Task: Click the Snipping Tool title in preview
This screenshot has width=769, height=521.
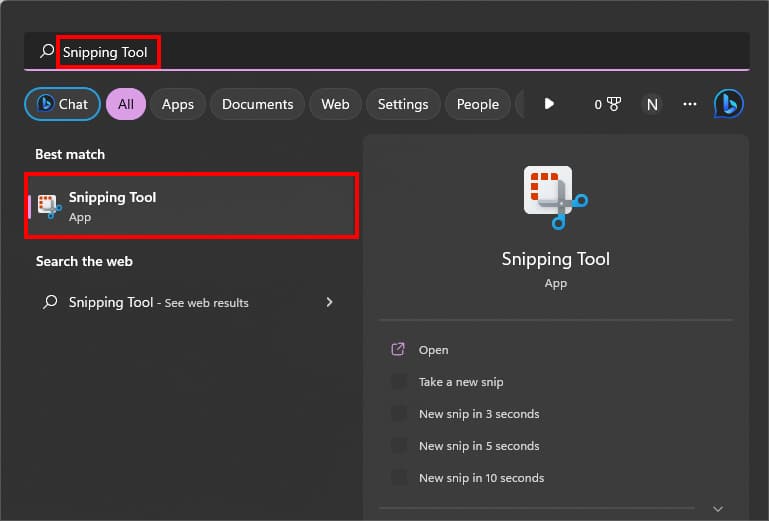Action: pyautogui.click(x=556, y=259)
